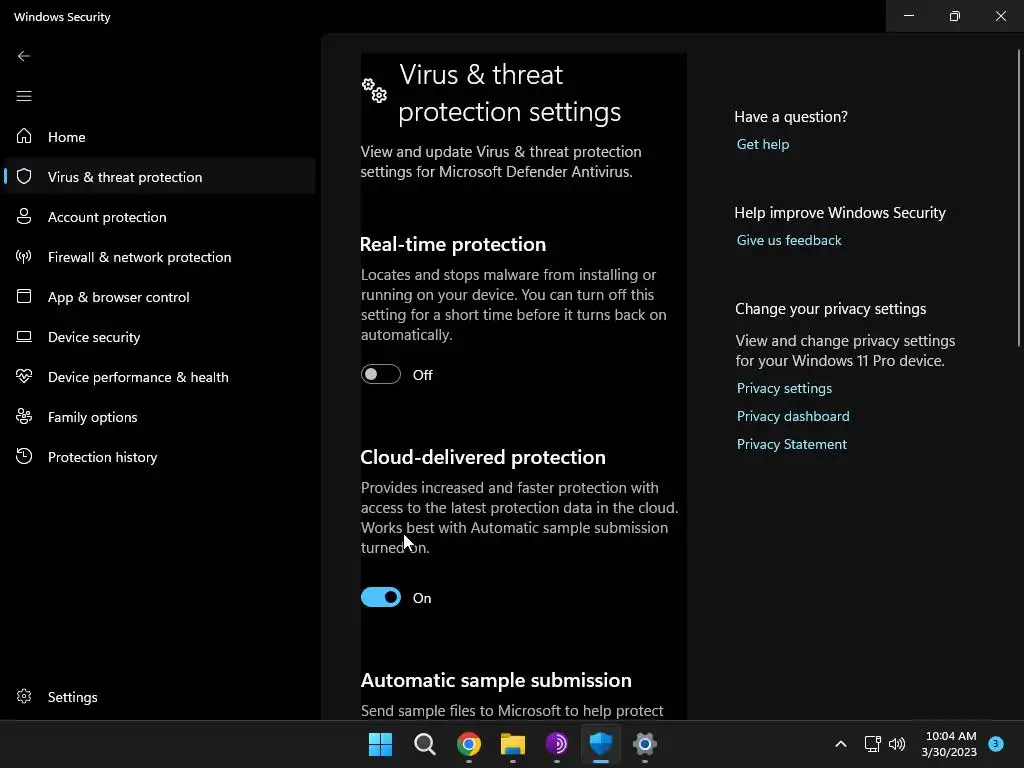Viewport: 1024px width, 768px height.
Task: Click Help improve Windows Security heading
Action: pyautogui.click(x=840, y=213)
